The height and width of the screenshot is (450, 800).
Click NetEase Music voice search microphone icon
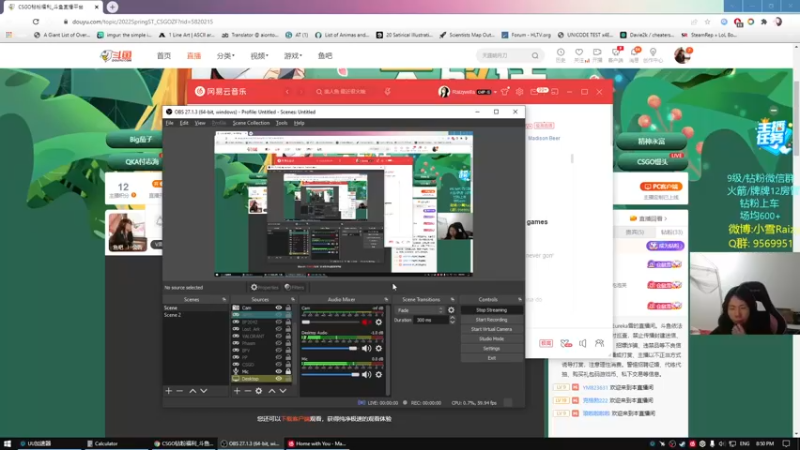pos(387,92)
